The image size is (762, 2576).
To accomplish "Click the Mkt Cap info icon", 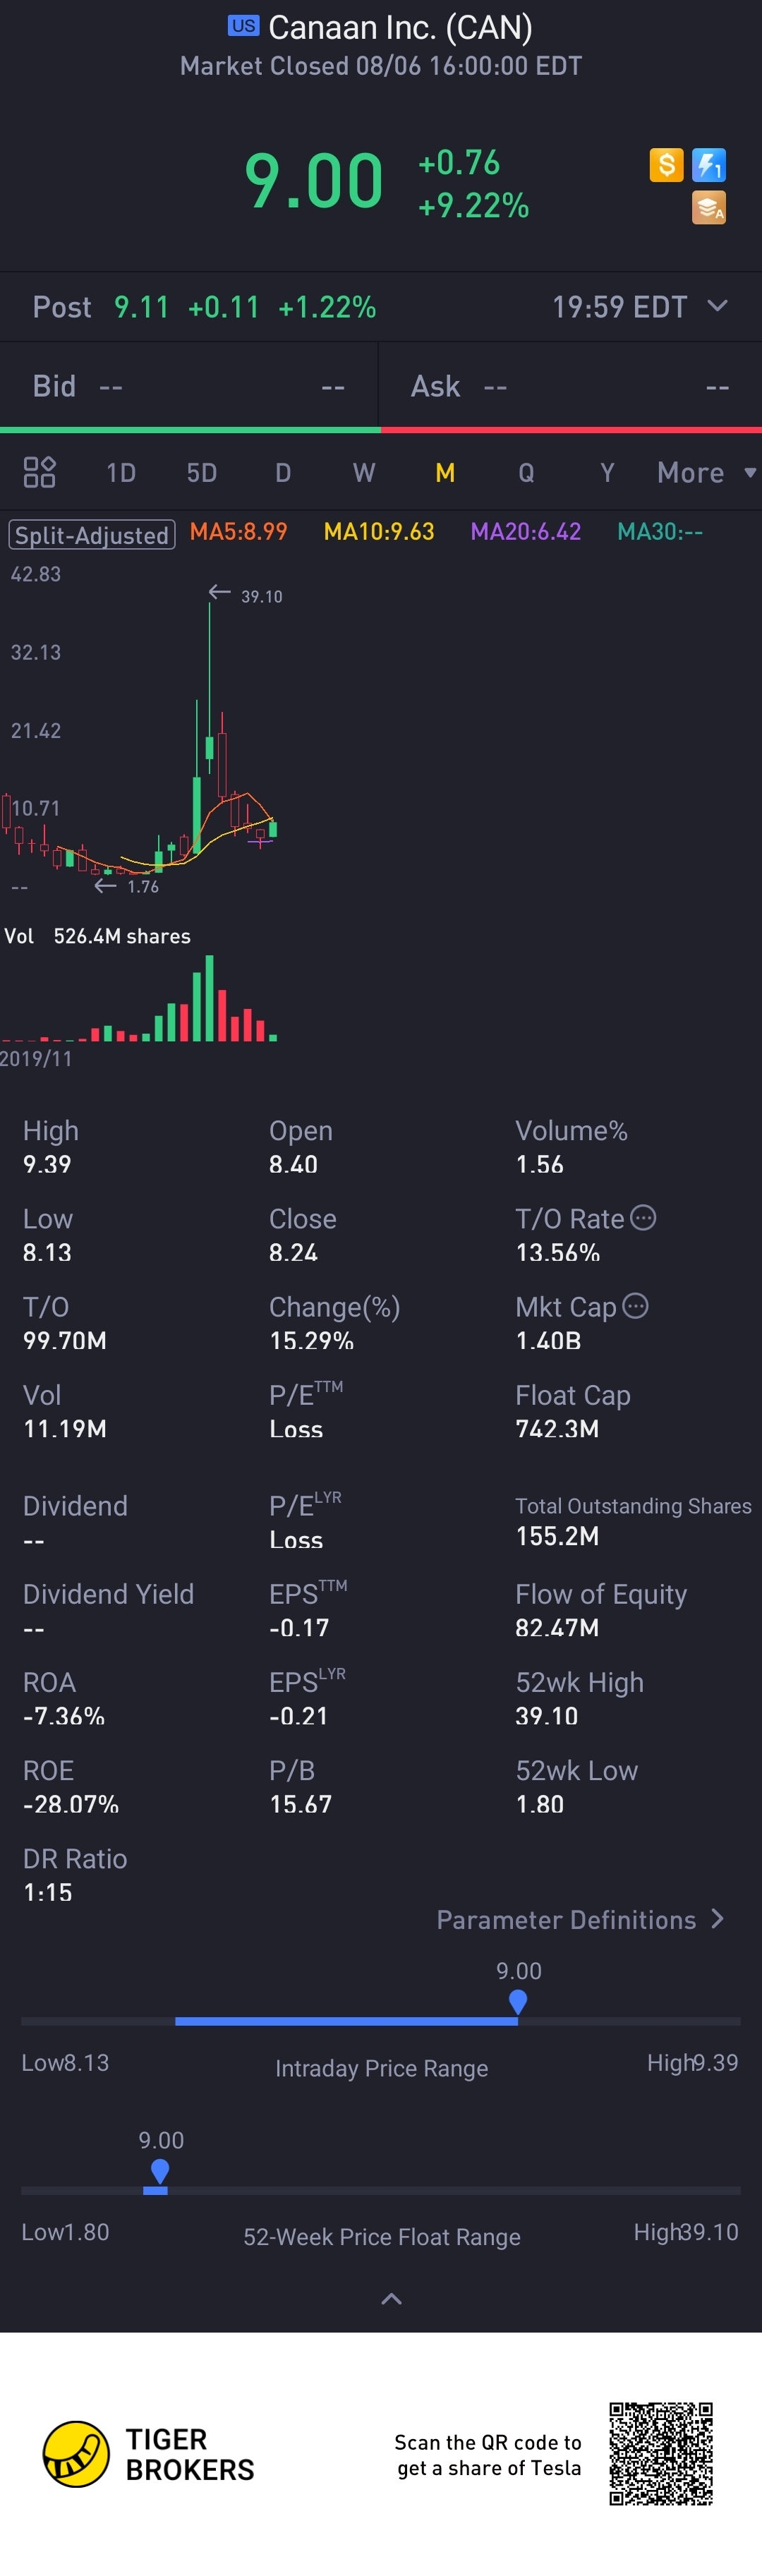I will (x=636, y=1305).
